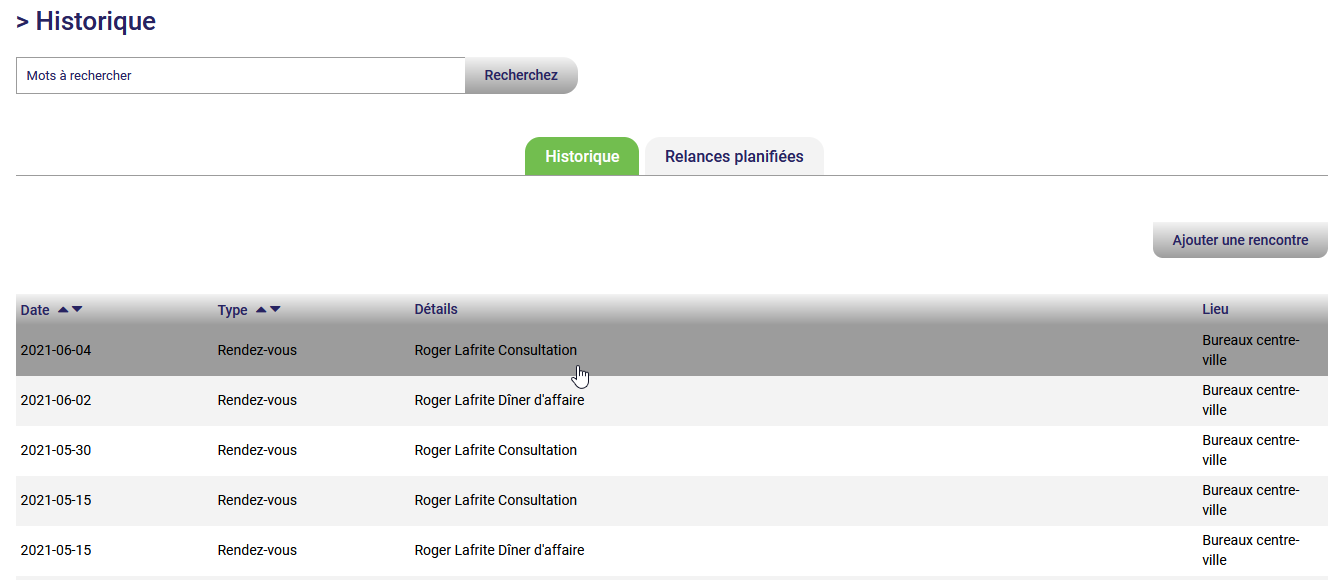Focus the 'Mots à rechercher' search field
The width and height of the screenshot is (1339, 580).
click(240, 76)
